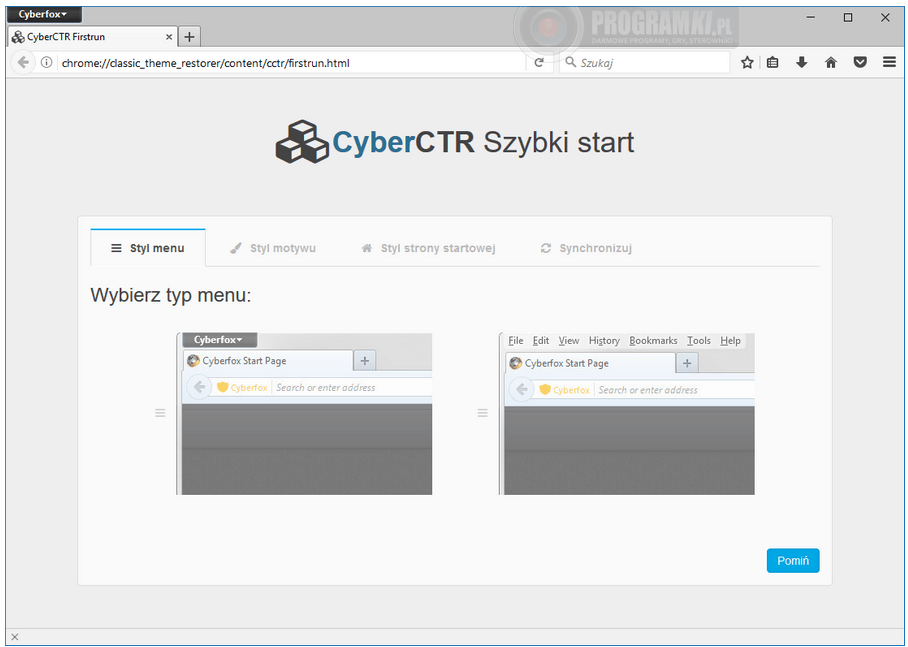Choose the Cyberfox button menu style thumbnail

click(x=304, y=414)
